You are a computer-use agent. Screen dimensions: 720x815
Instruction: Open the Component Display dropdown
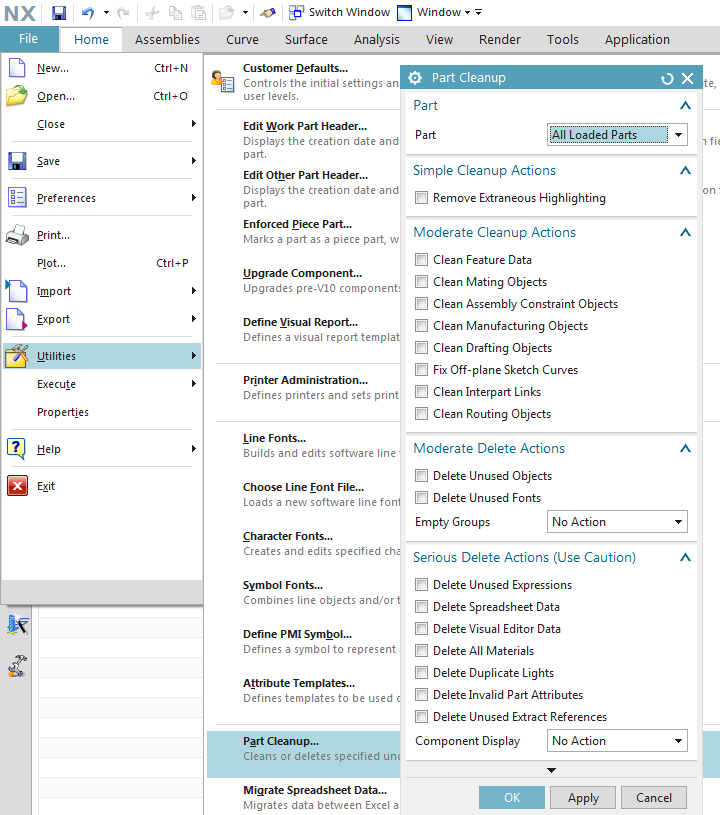click(x=617, y=741)
